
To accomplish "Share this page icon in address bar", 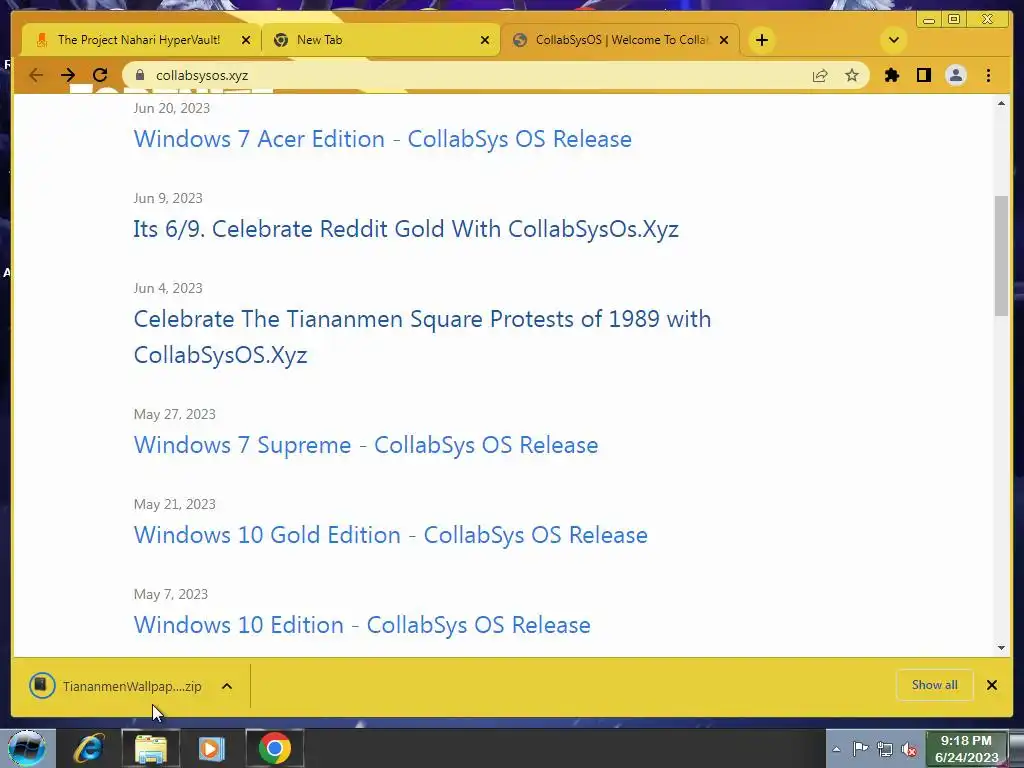I will point(820,75).
